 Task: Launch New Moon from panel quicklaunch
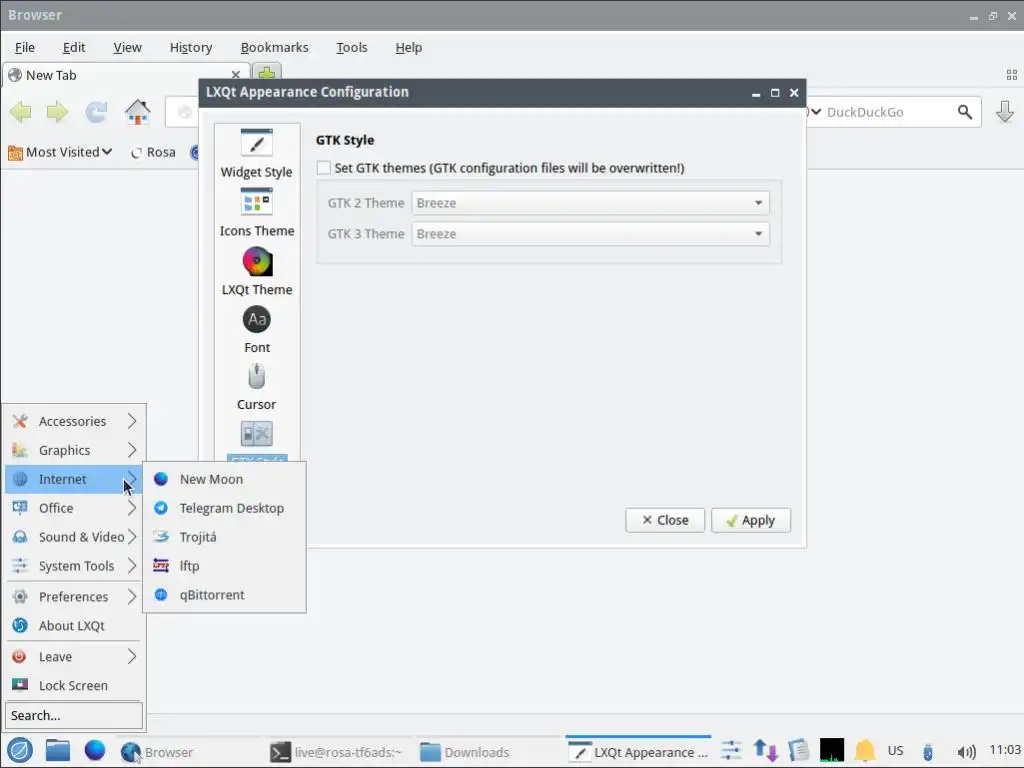pos(95,751)
